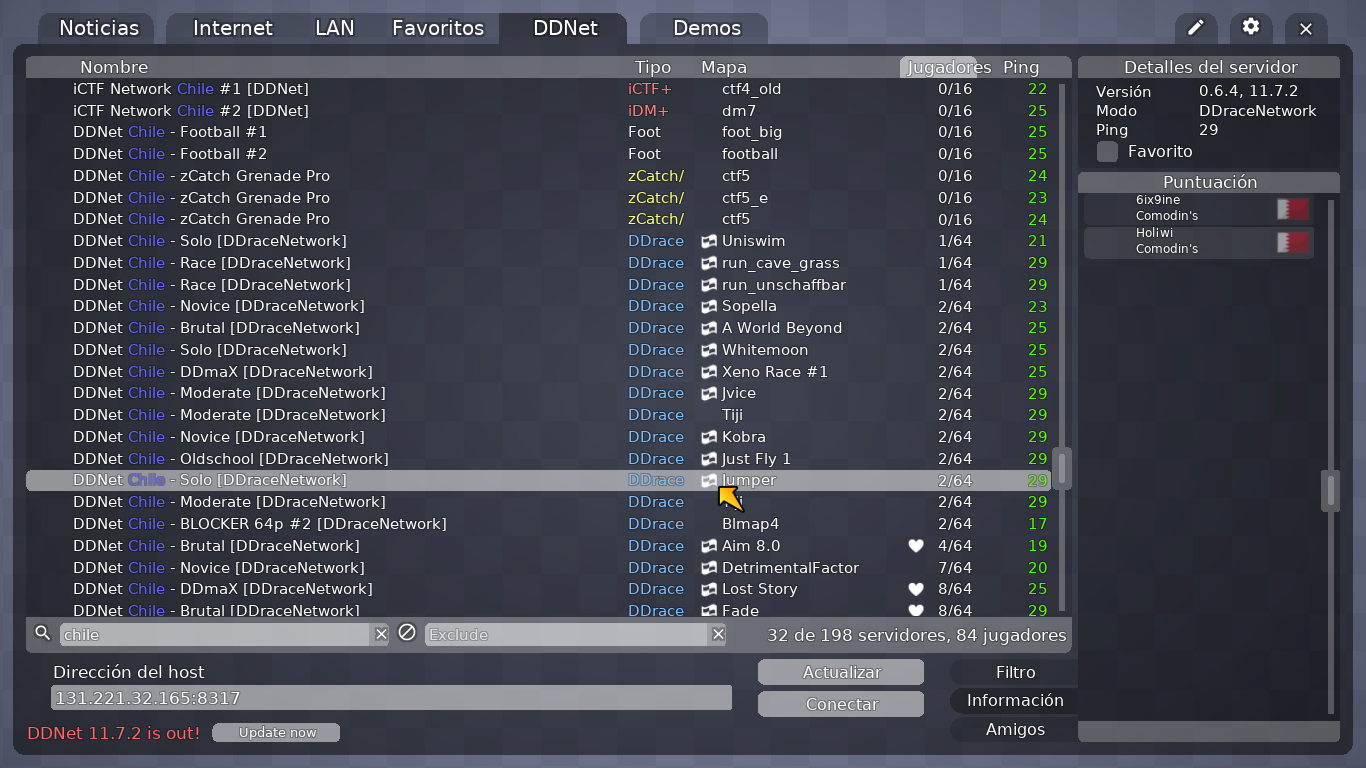The width and height of the screenshot is (1366, 768).
Task: Click the flag icon next to 6ix9ine
Action: click(1291, 209)
